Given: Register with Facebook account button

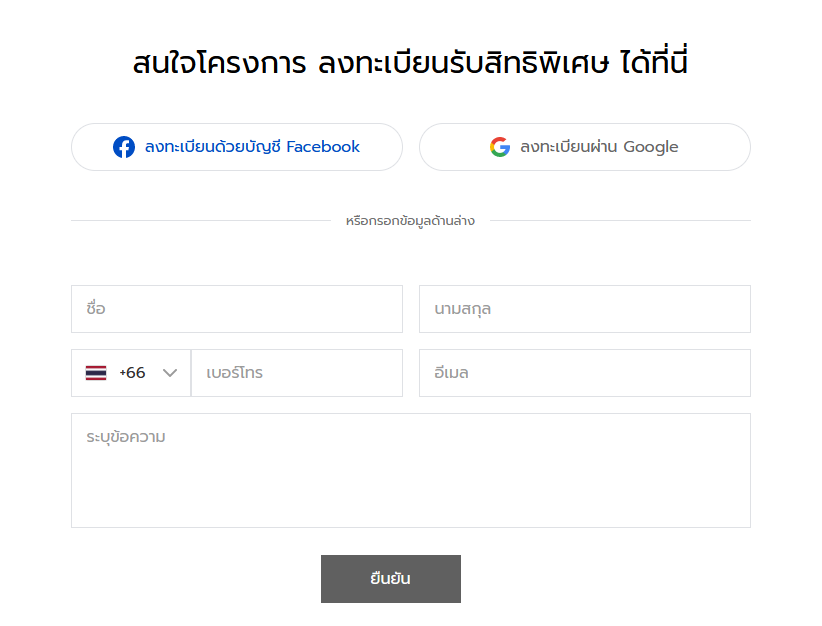Looking at the screenshot, I should coord(237,147).
